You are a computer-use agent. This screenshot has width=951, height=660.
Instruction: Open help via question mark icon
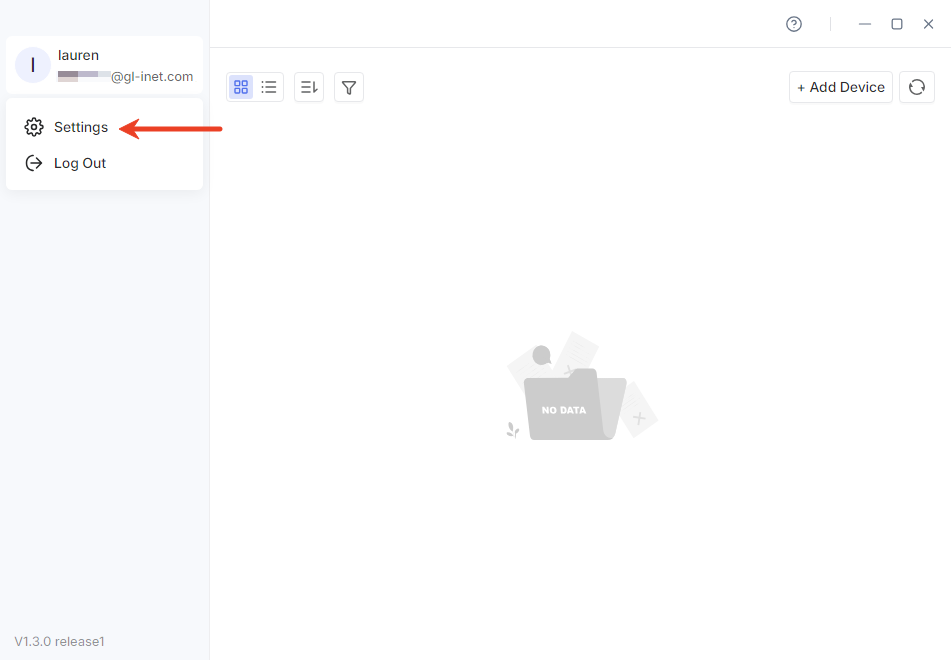coord(794,24)
